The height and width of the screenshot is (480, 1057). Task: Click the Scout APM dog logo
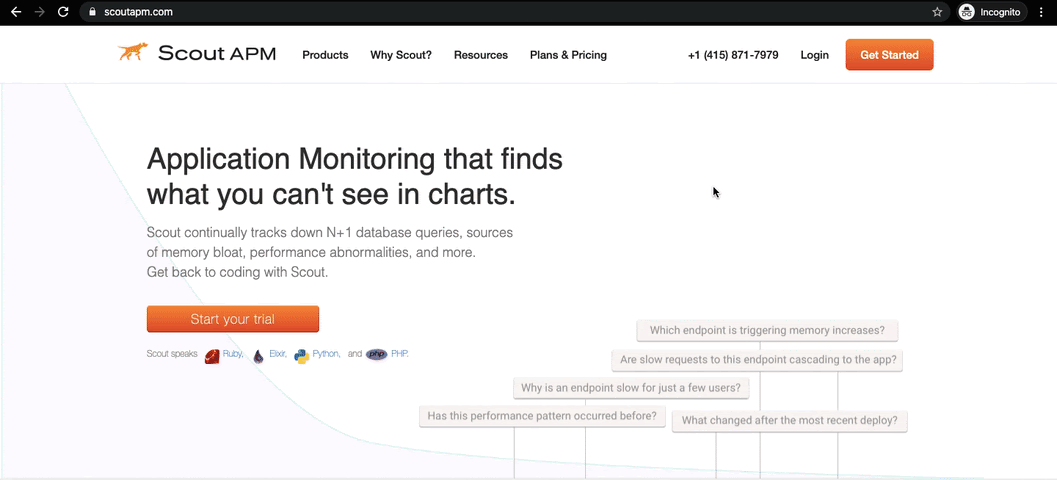click(x=133, y=53)
